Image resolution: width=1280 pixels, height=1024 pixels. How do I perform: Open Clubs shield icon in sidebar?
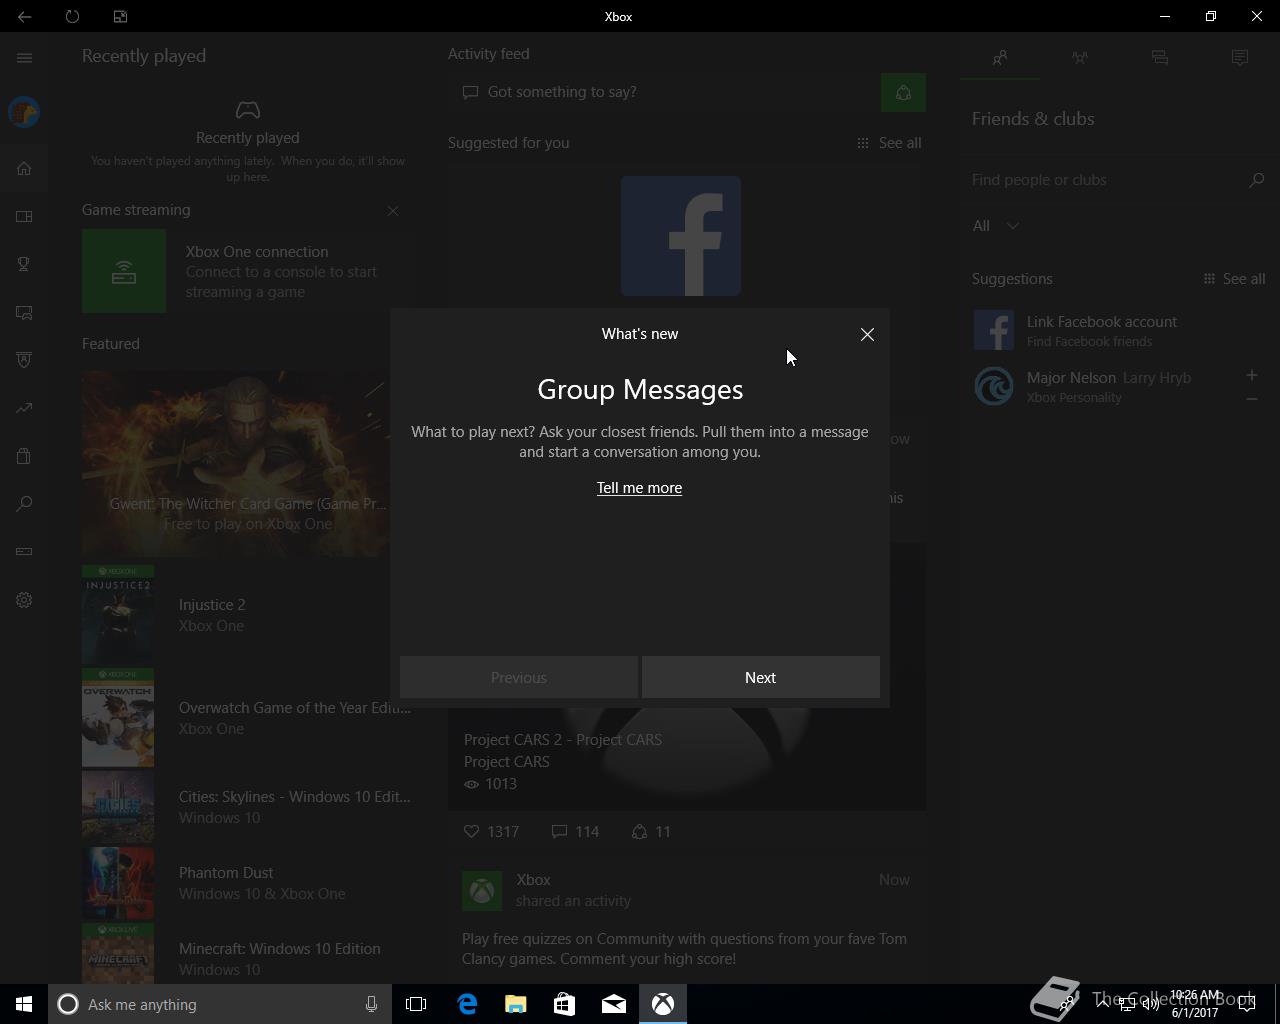click(24, 360)
